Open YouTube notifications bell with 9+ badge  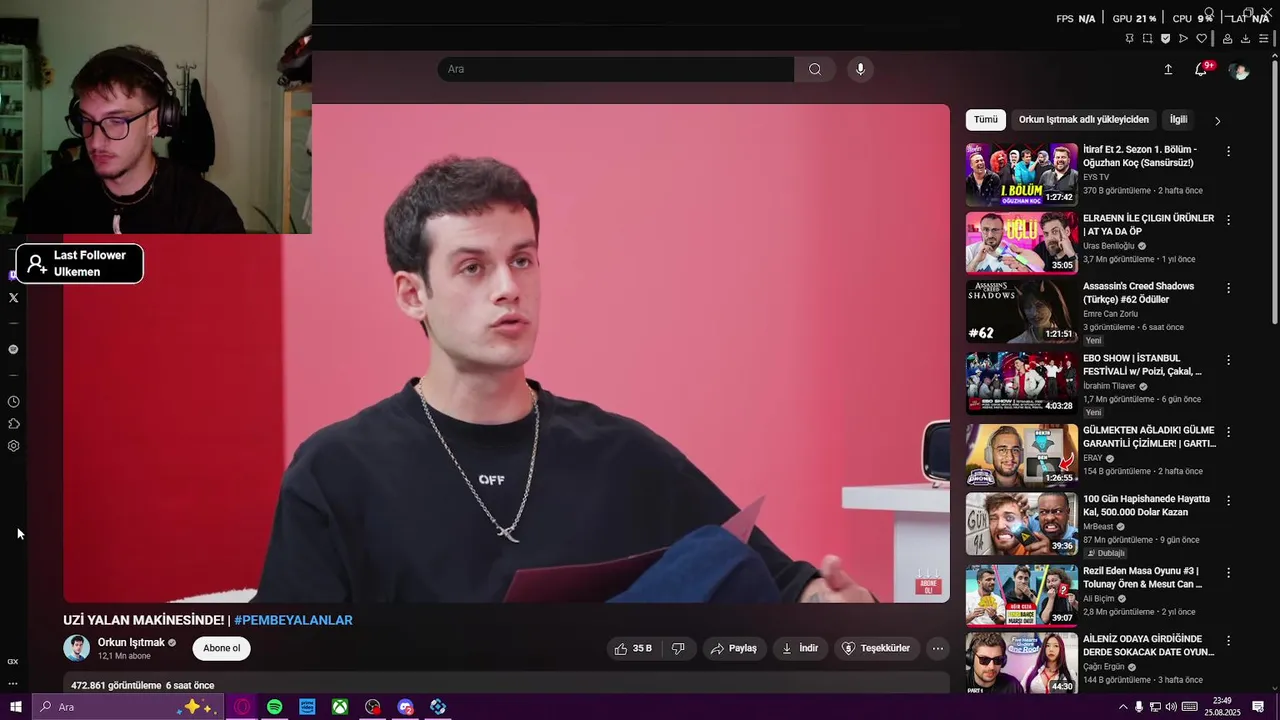[x=1201, y=69]
